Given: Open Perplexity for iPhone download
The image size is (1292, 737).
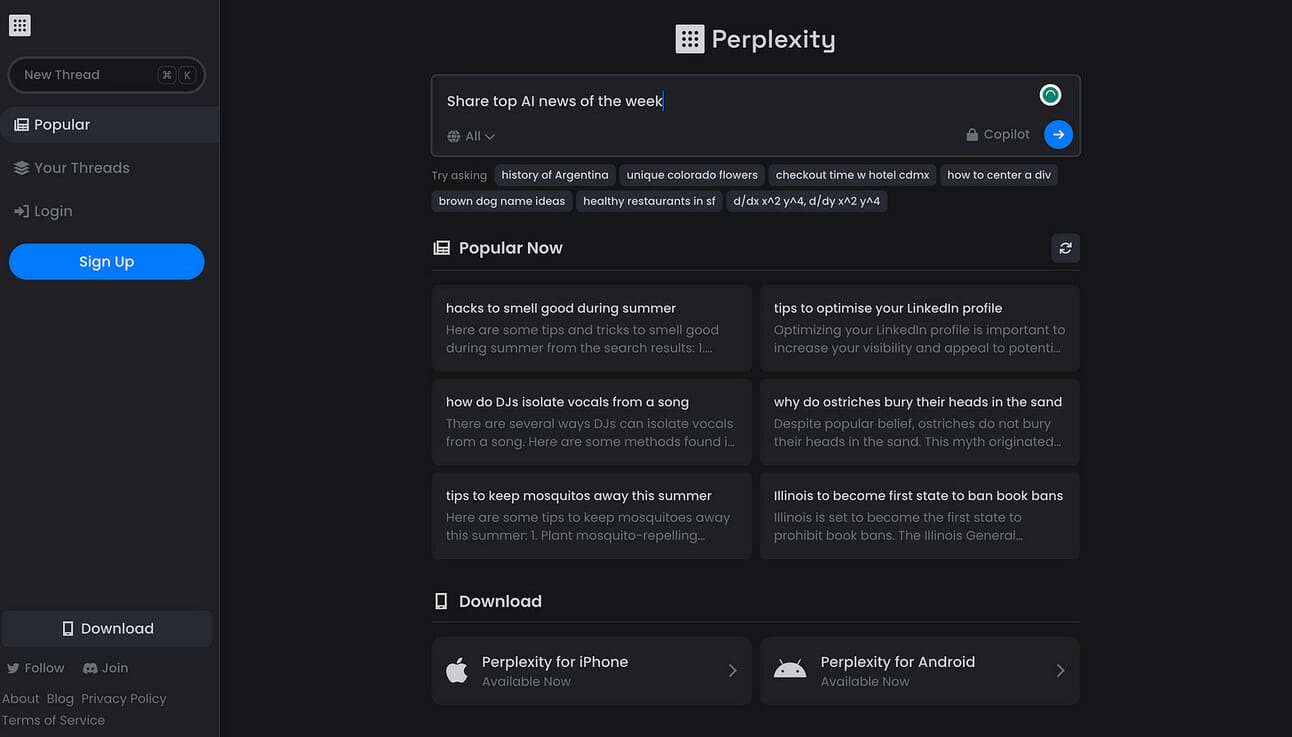Looking at the screenshot, I should 591,671.
